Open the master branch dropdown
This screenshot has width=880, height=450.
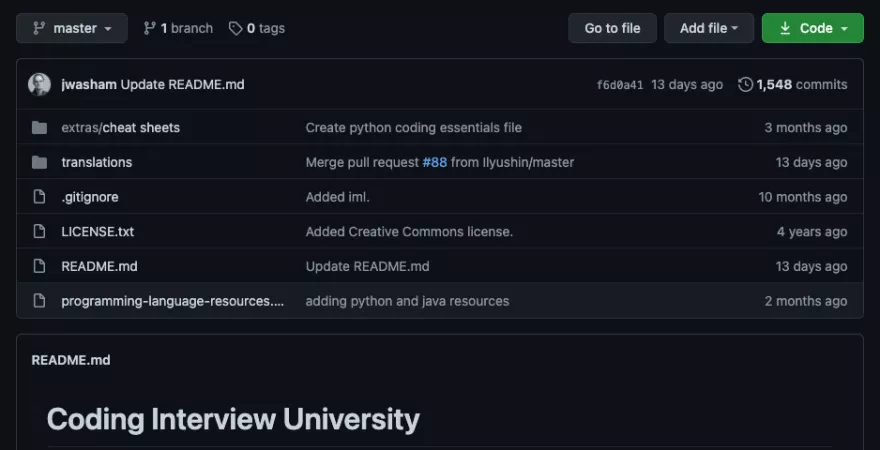point(71,28)
